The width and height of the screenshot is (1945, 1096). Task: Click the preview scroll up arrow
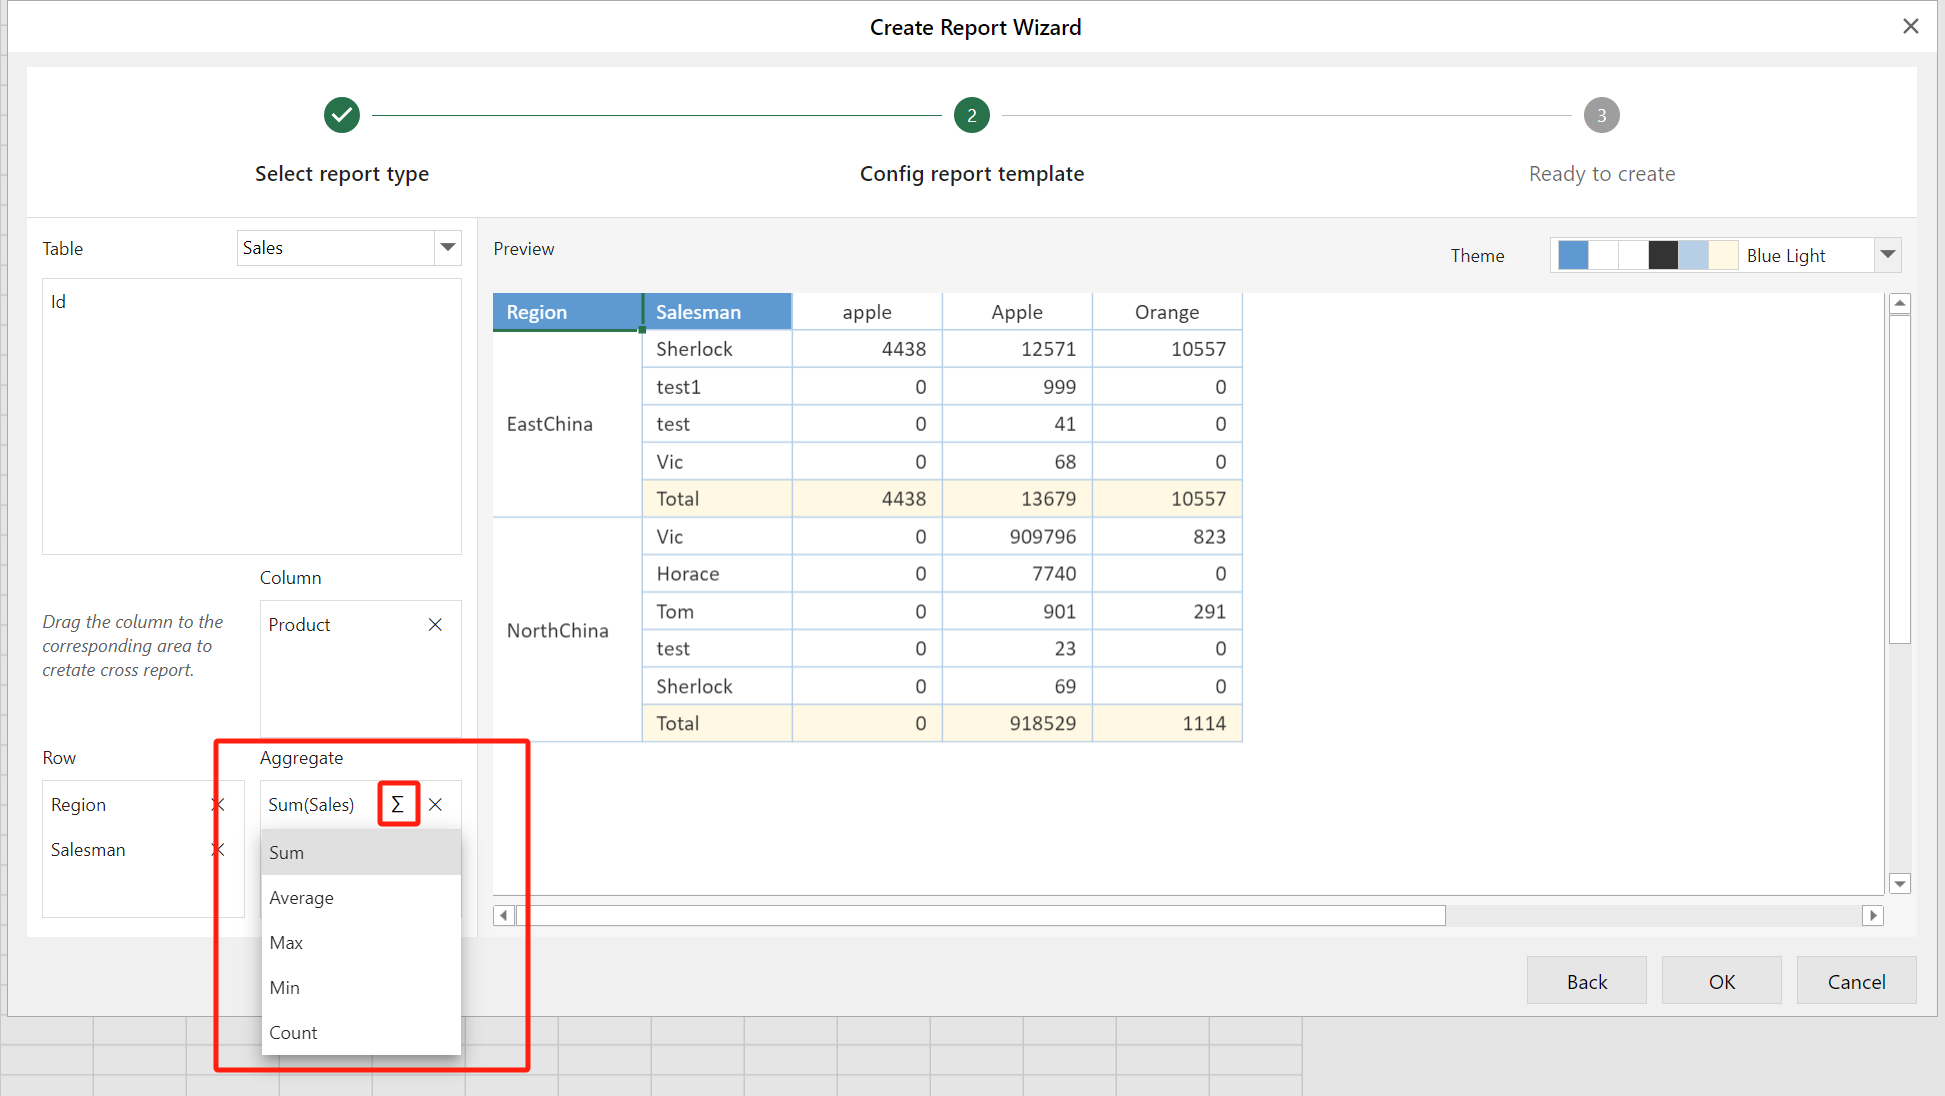point(1900,303)
